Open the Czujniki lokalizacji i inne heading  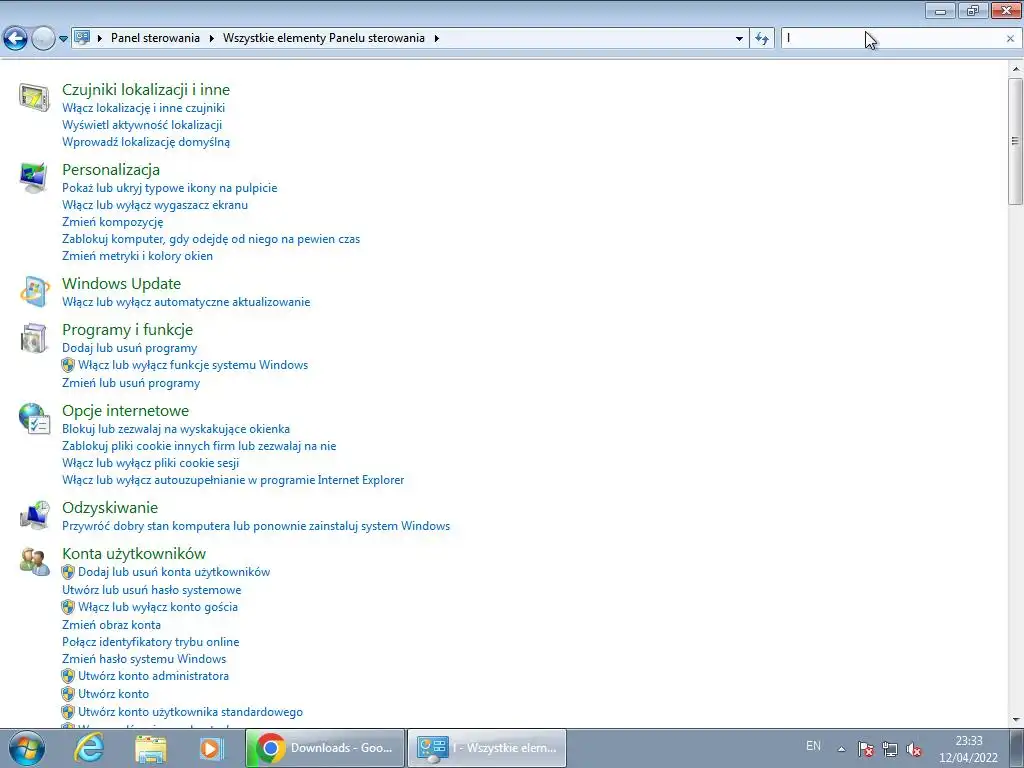tap(146, 89)
